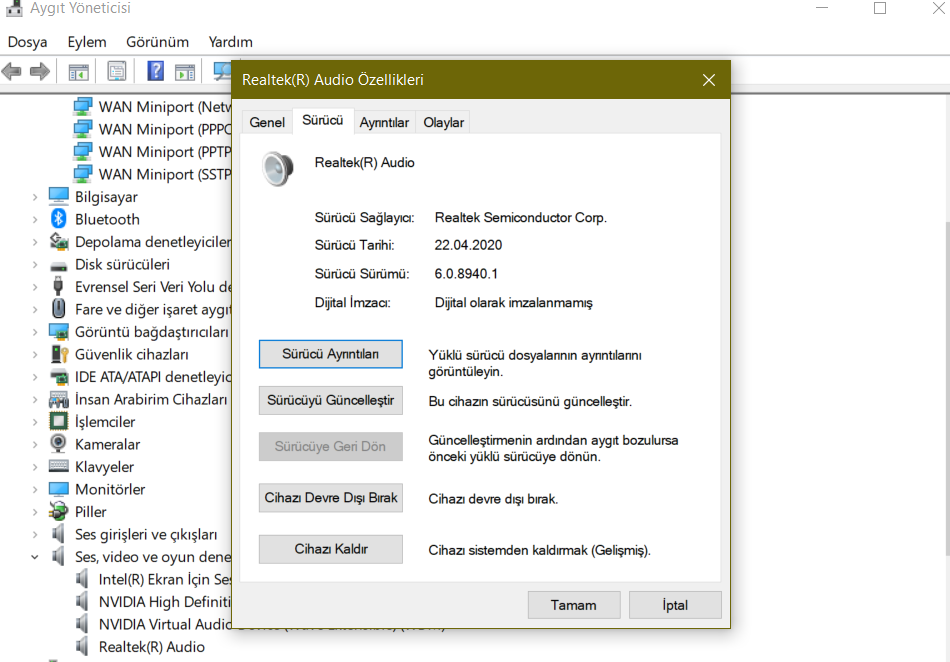Click the Kameralar webcam icon
950x662 pixels.
[x=58, y=444]
